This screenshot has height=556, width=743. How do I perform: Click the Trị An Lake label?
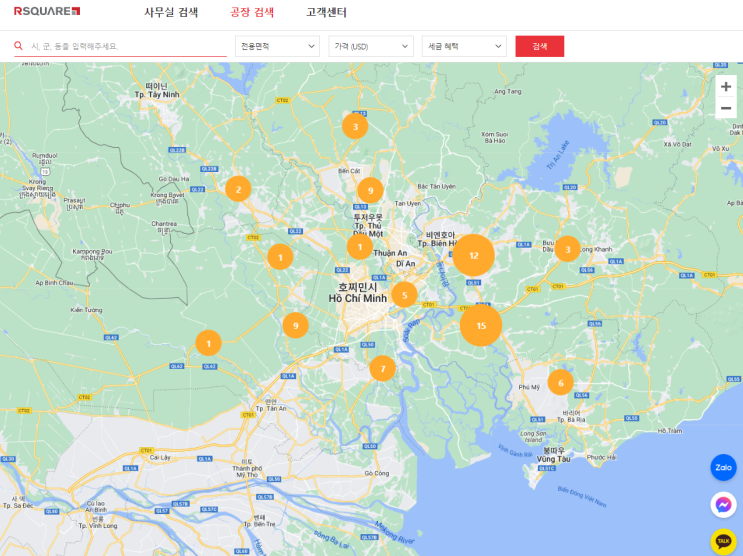pyautogui.click(x=558, y=155)
